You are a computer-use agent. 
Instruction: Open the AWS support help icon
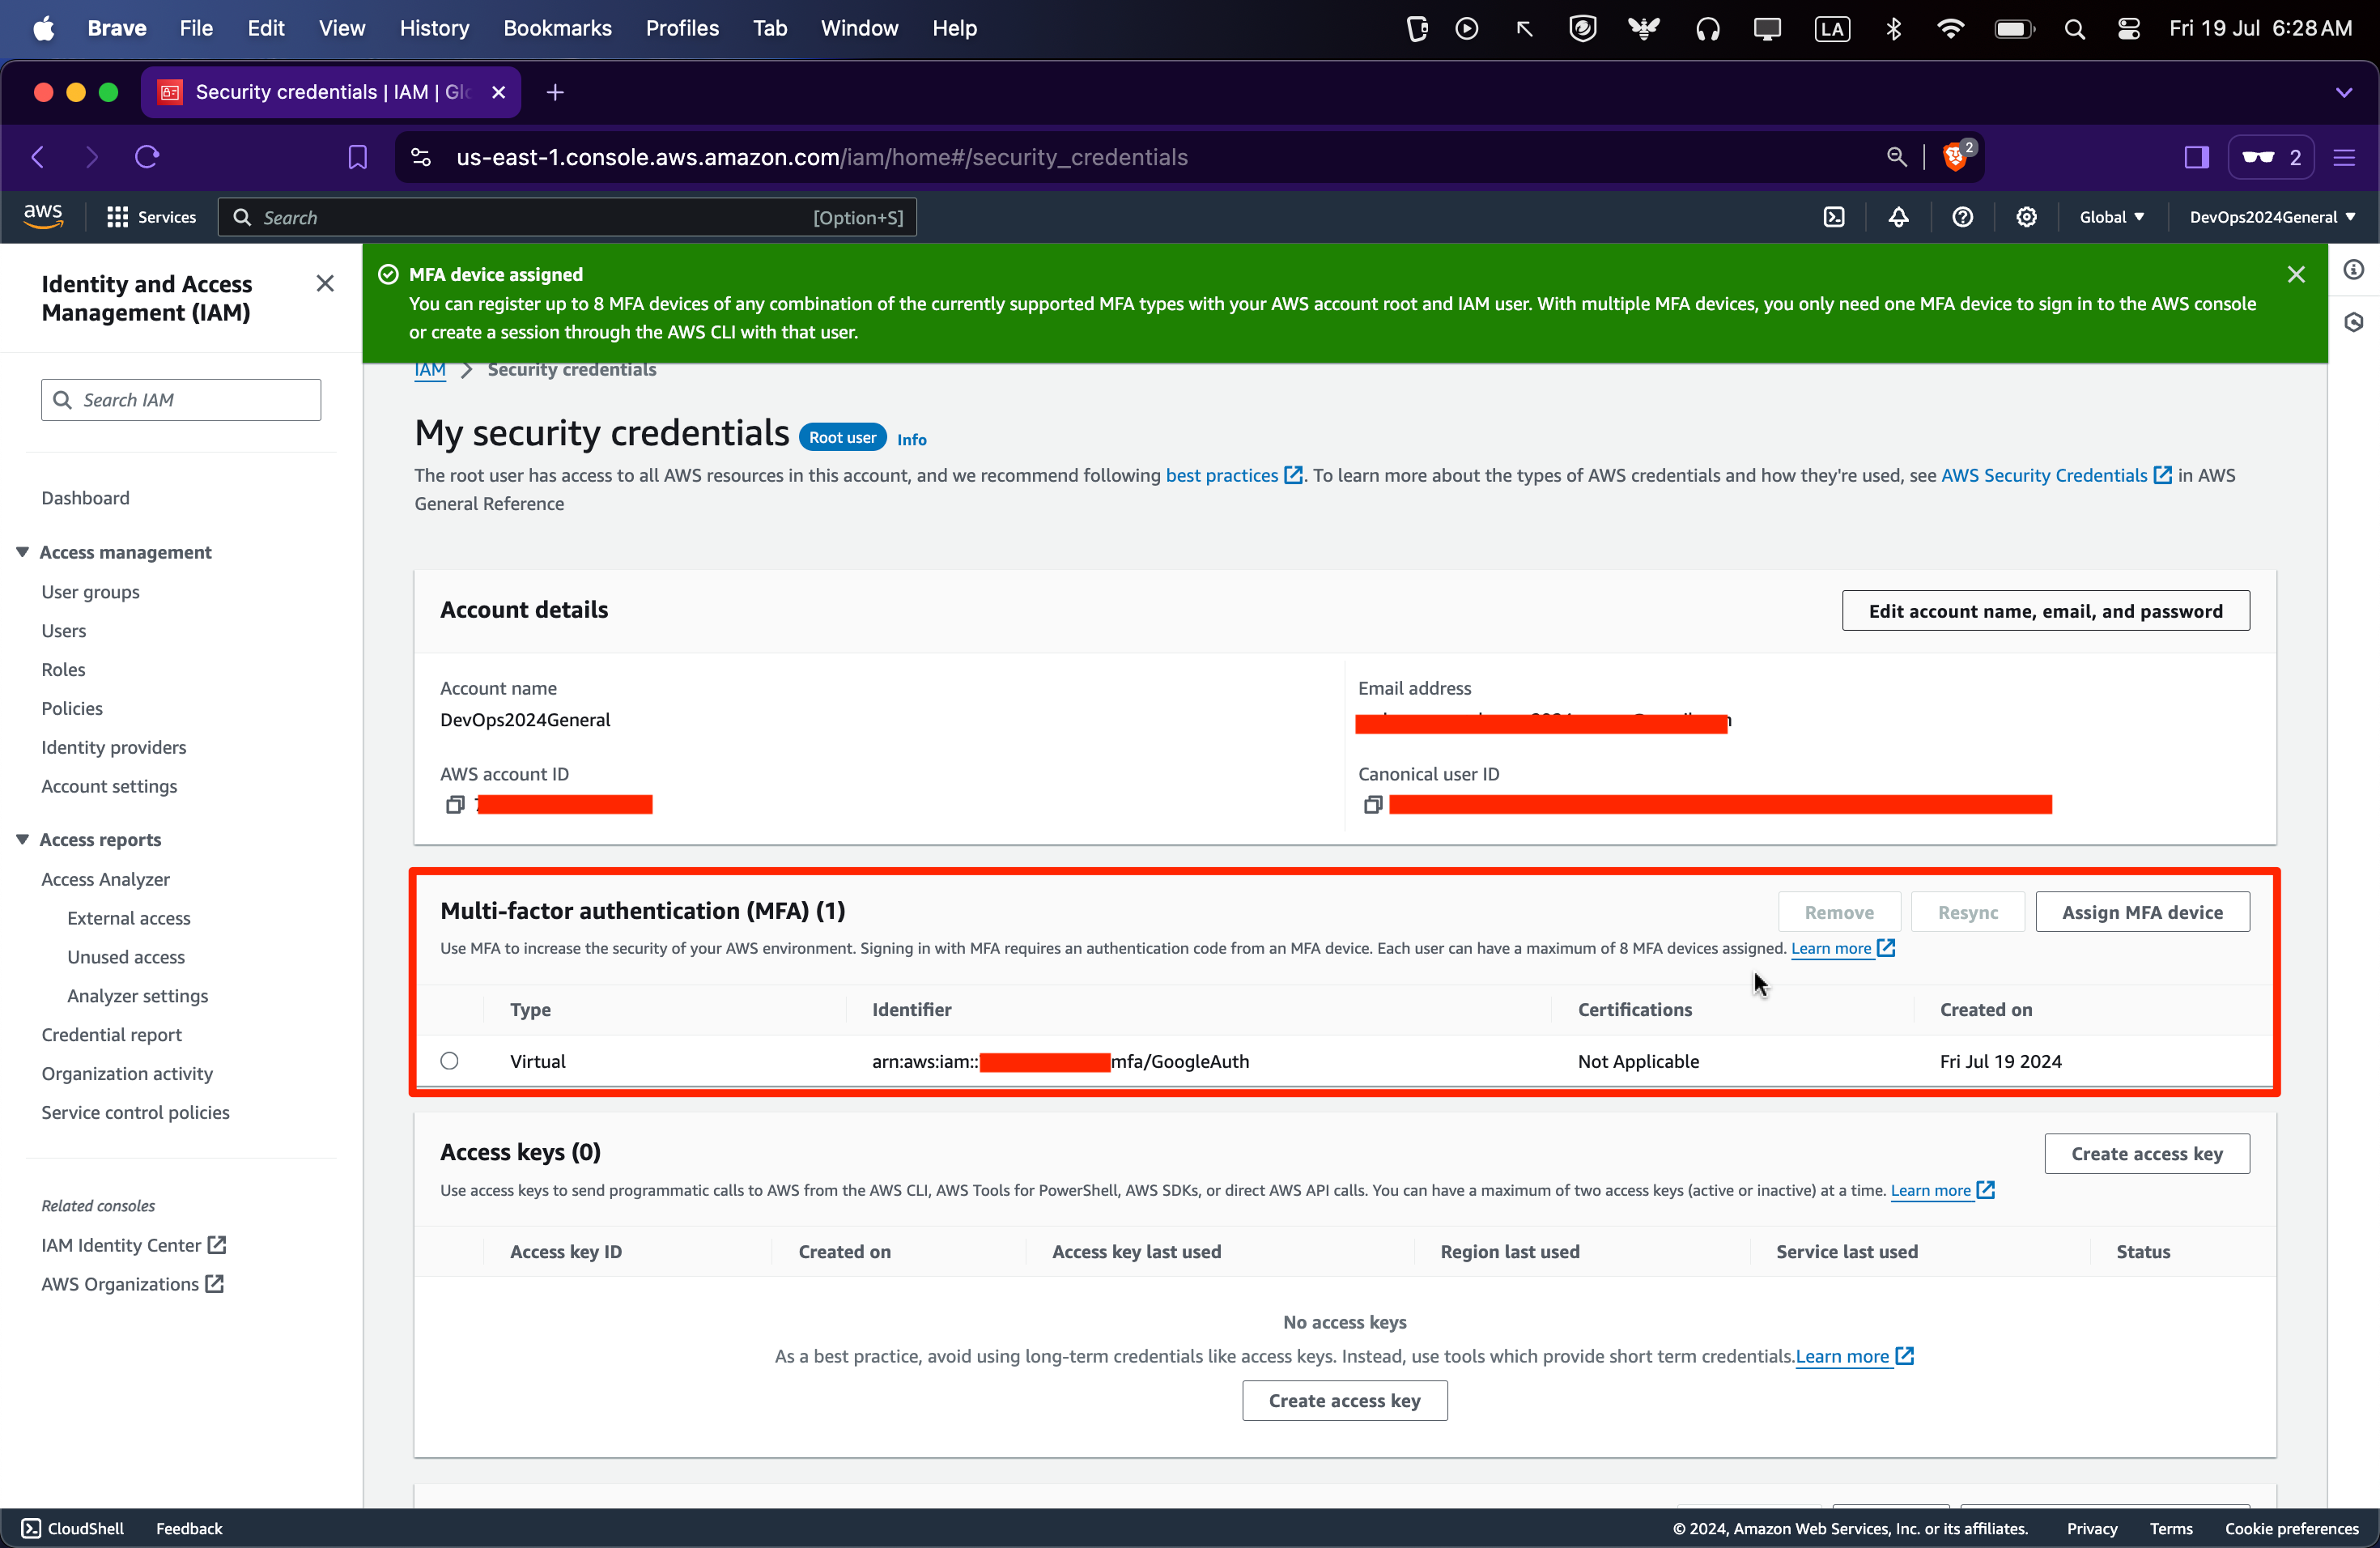tap(1962, 217)
